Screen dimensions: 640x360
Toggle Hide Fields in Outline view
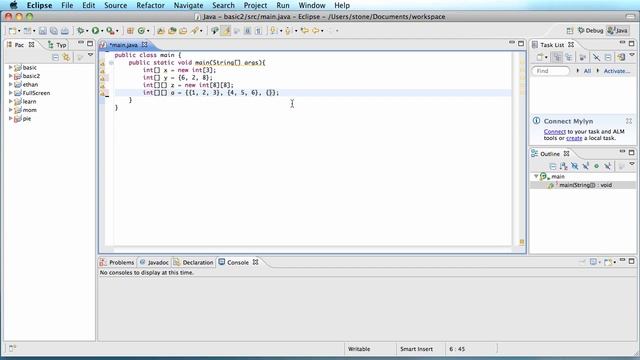(575, 166)
